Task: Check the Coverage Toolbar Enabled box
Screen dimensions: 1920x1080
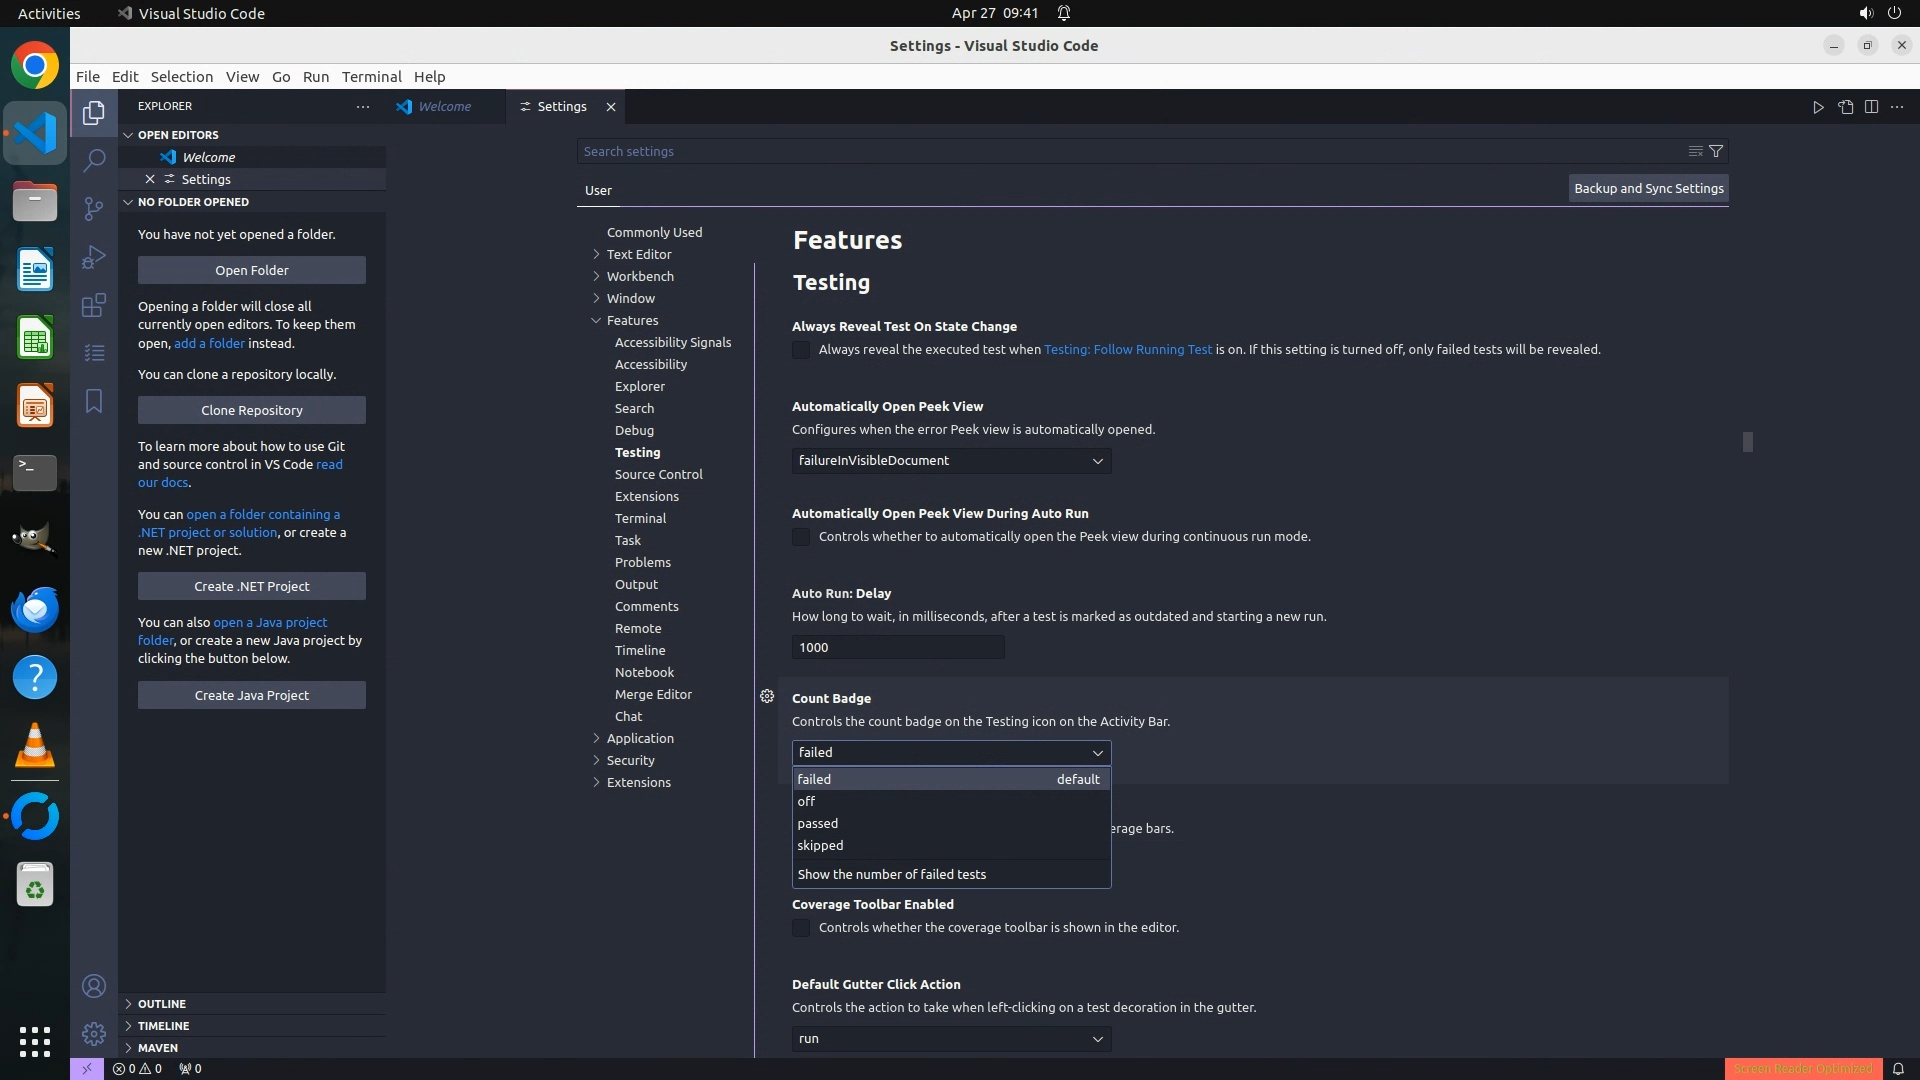Action: 801,928
